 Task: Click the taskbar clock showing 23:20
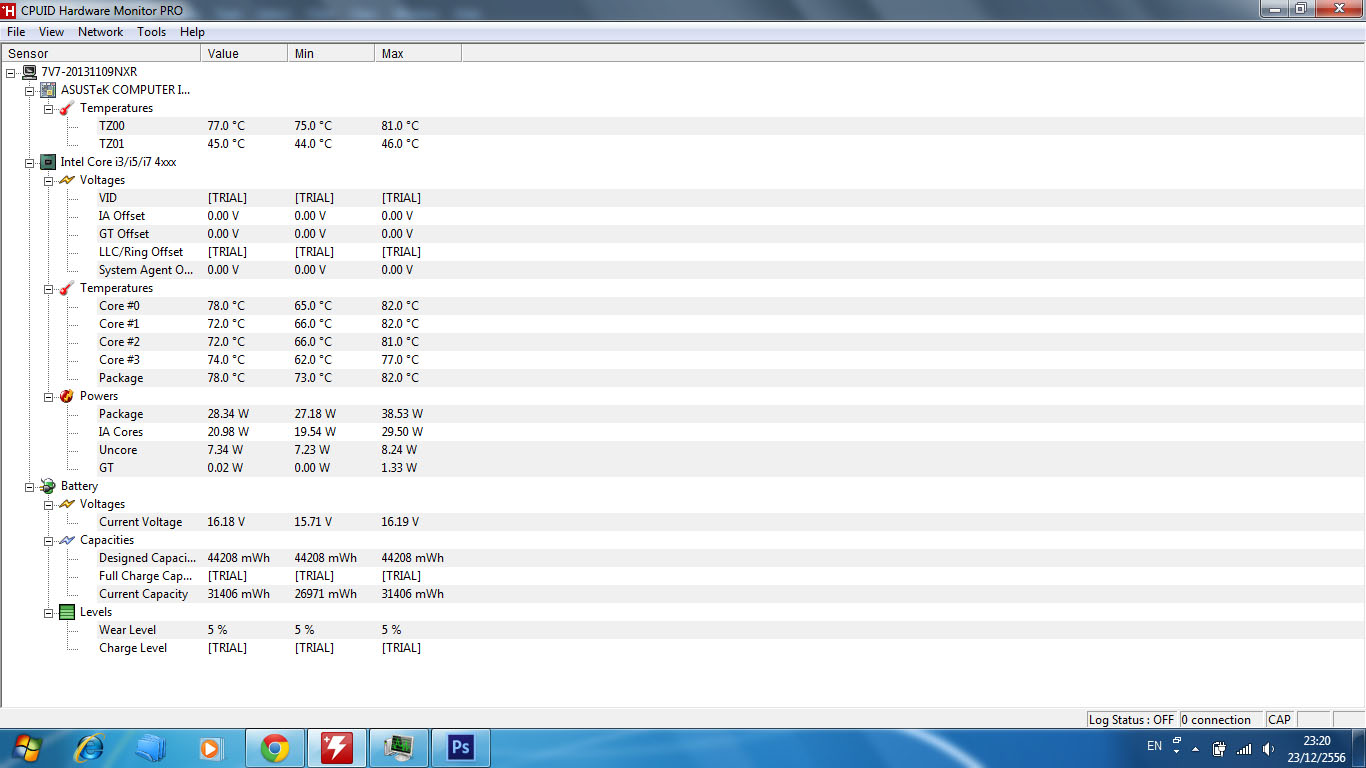coord(1317,749)
